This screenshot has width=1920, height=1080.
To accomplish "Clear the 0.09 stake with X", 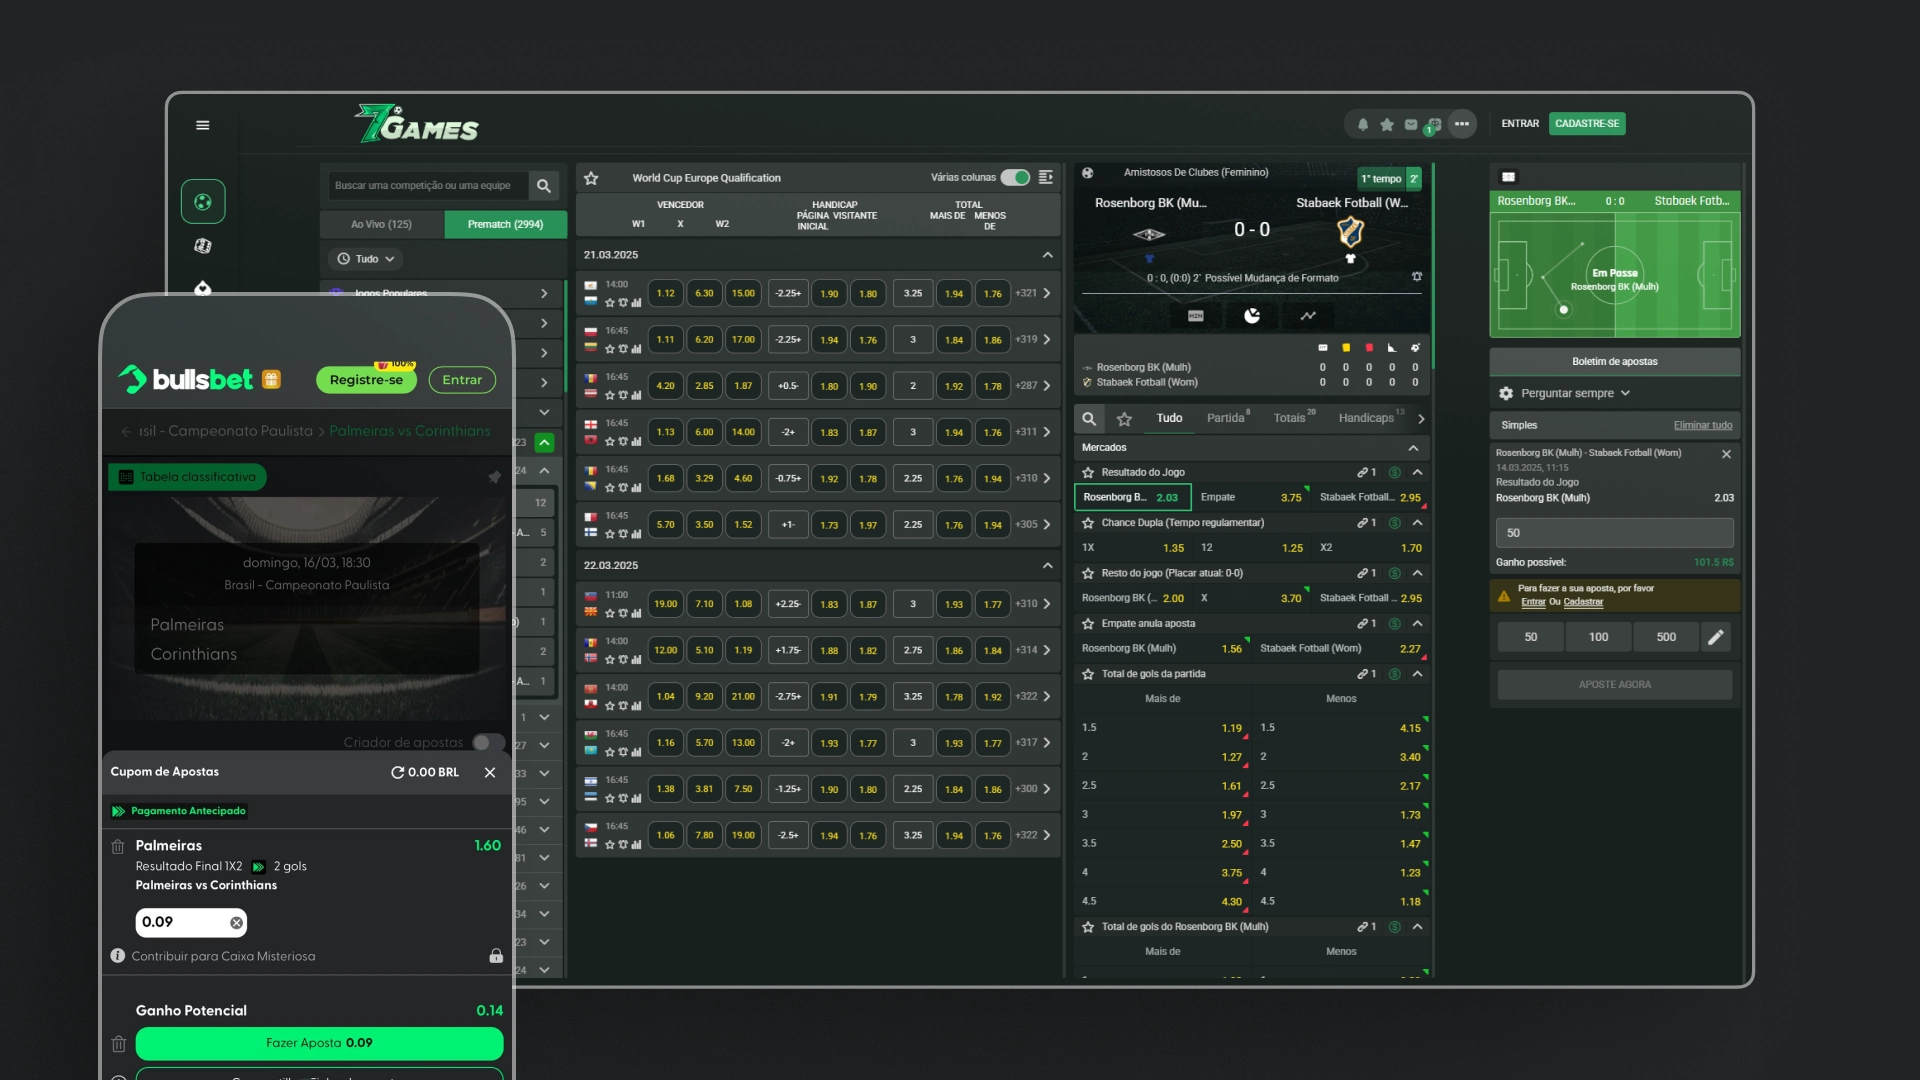I will (x=236, y=923).
